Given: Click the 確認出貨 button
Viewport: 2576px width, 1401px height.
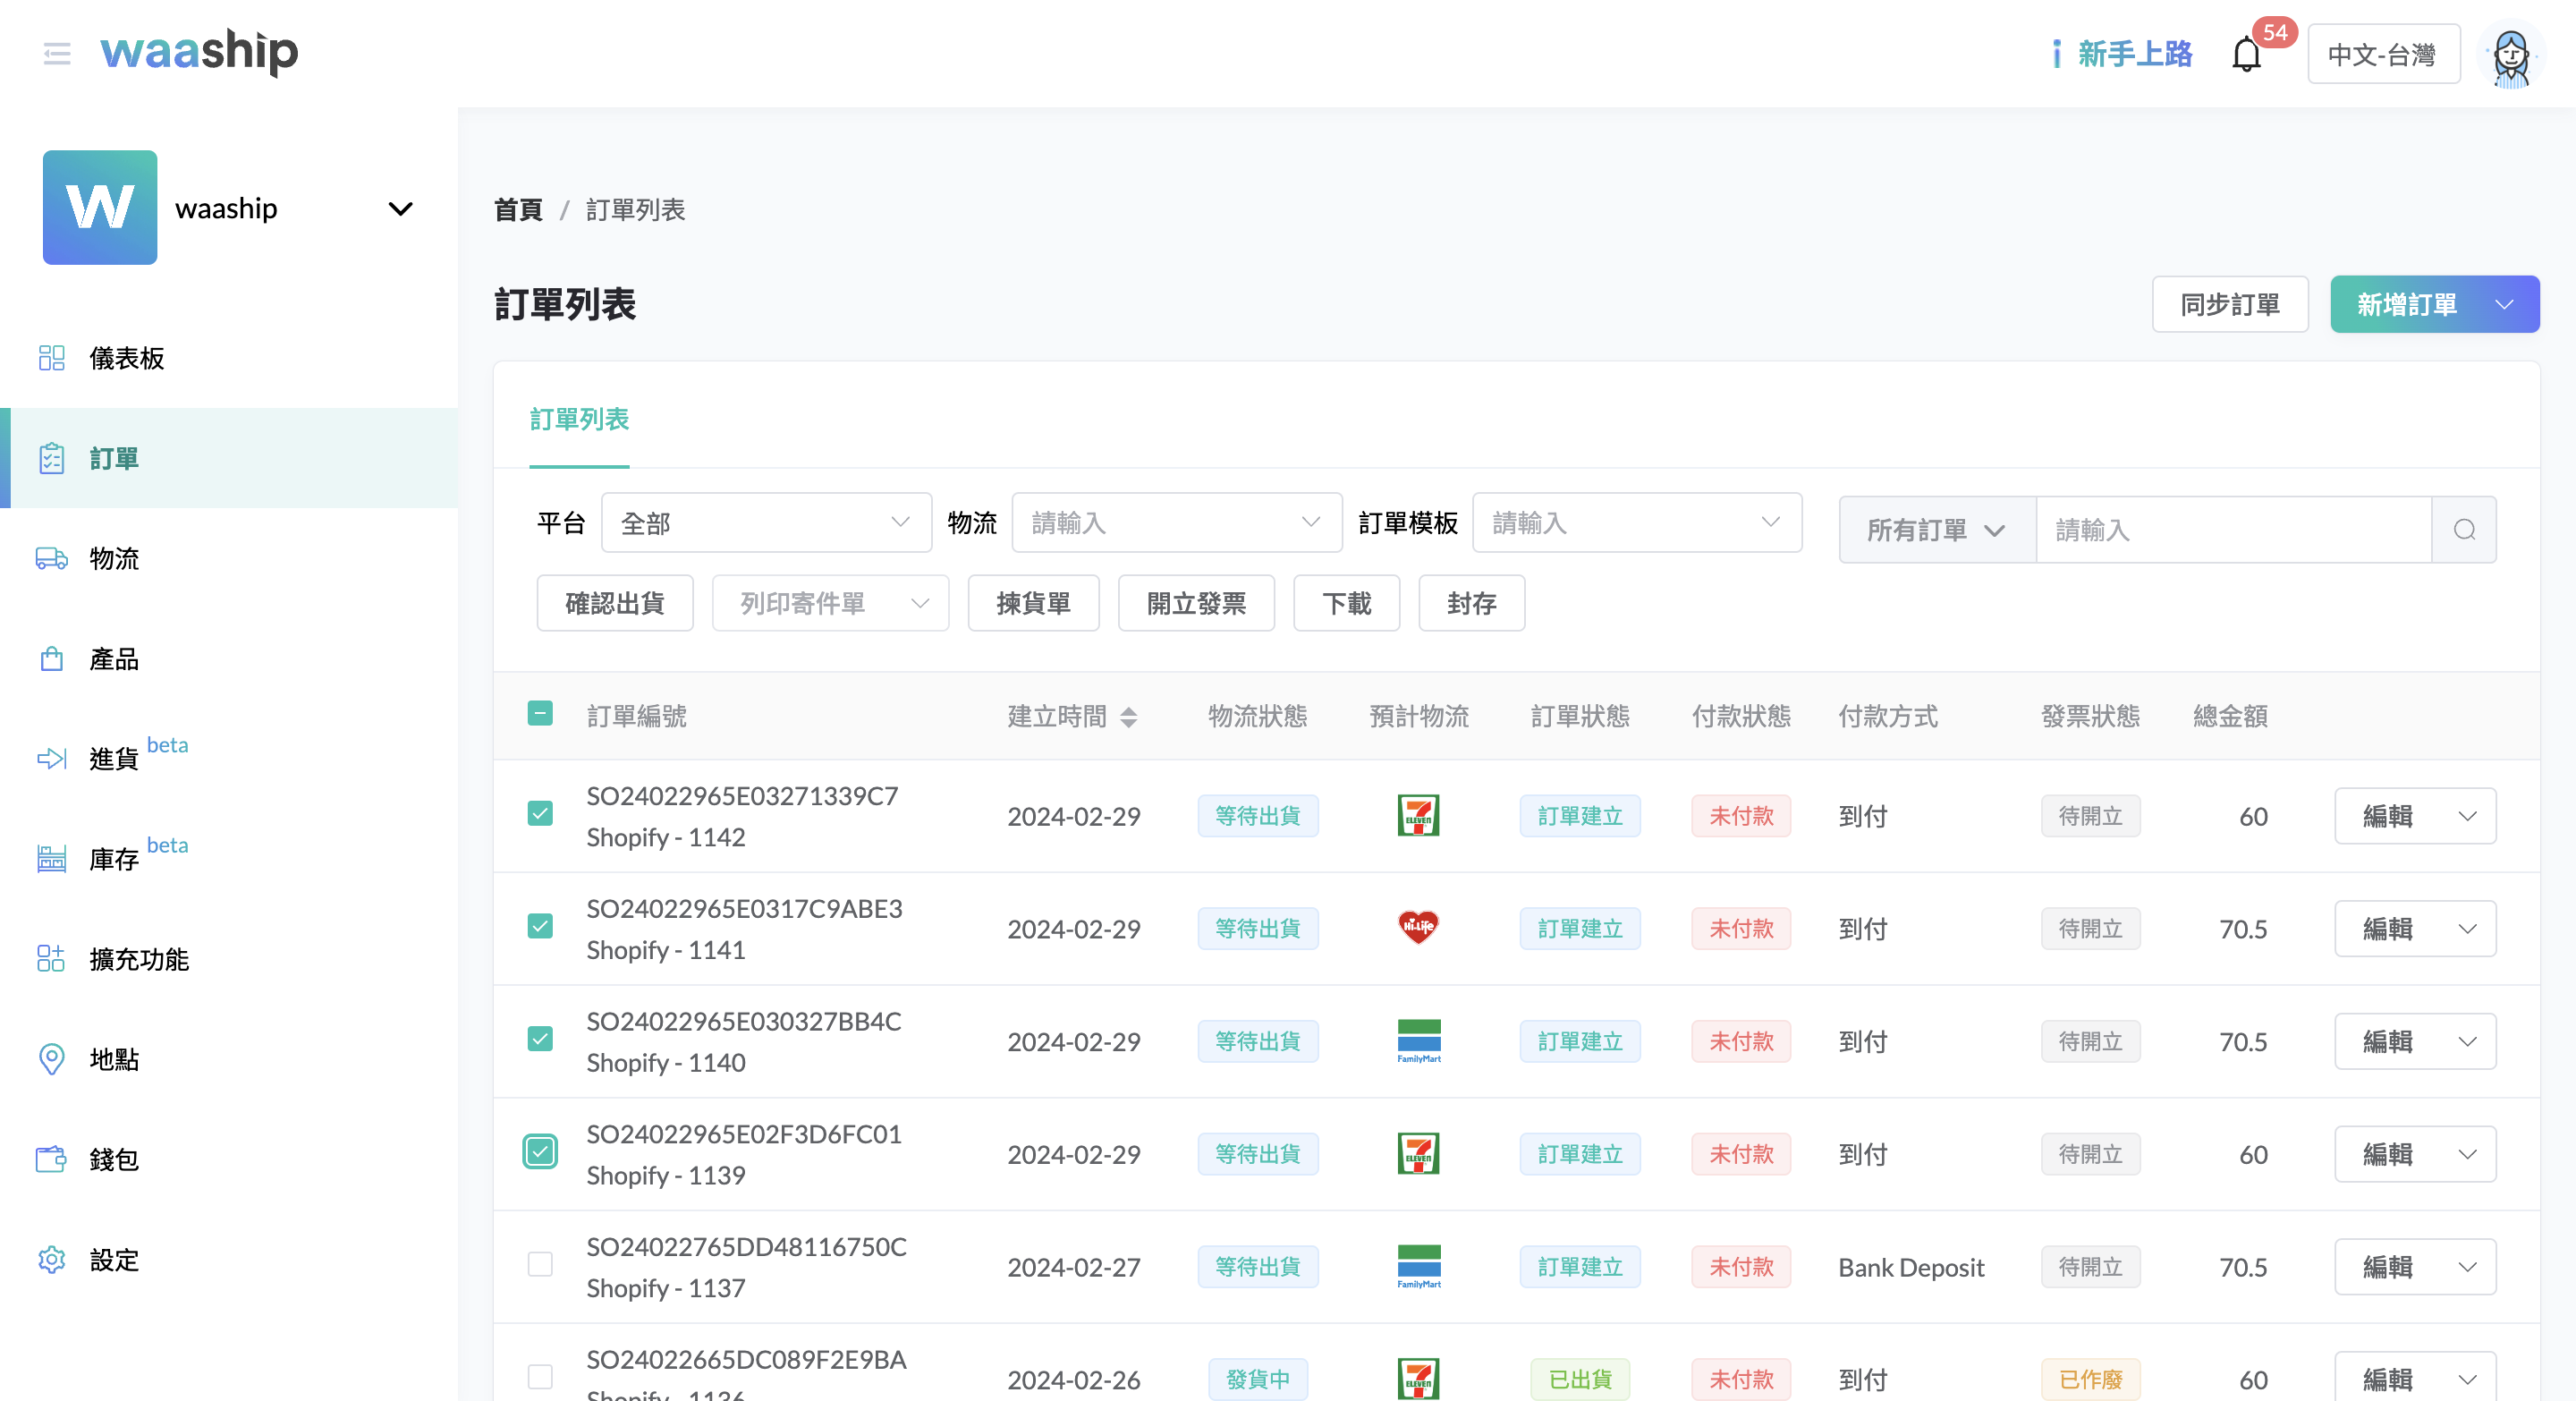Looking at the screenshot, I should click(x=614, y=603).
